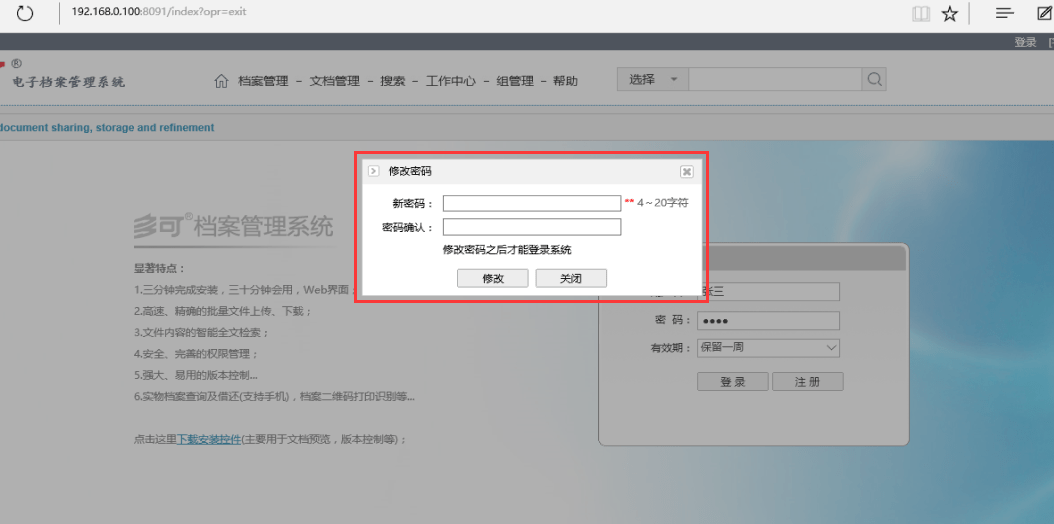The image size is (1054, 524).
Task: Click the 密码确认 input field
Action: point(531,227)
